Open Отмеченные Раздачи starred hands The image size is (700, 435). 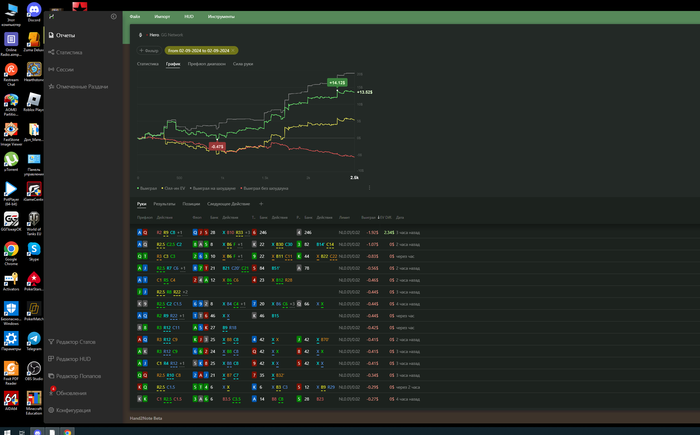(x=82, y=87)
